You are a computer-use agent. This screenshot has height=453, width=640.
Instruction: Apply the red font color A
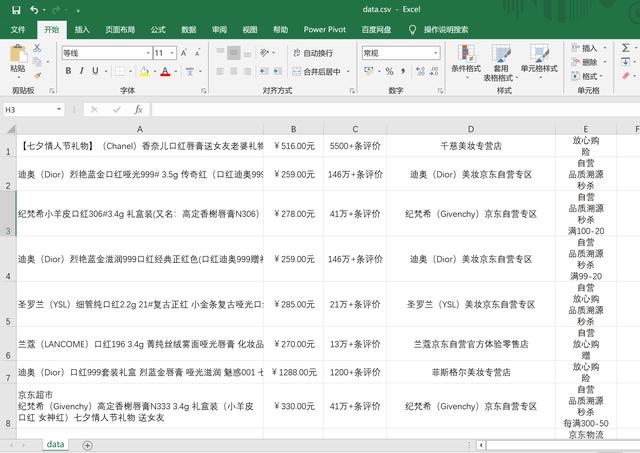pyautogui.click(x=165, y=71)
